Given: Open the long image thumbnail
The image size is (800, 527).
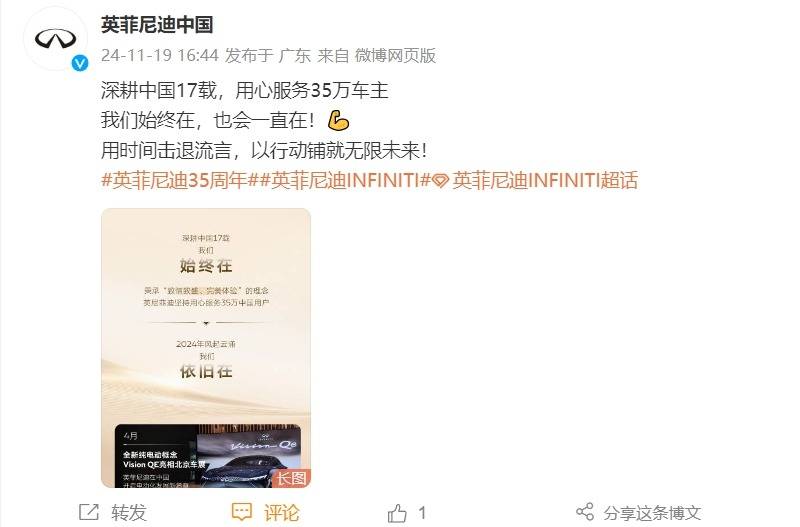Looking at the screenshot, I should point(206,348).
